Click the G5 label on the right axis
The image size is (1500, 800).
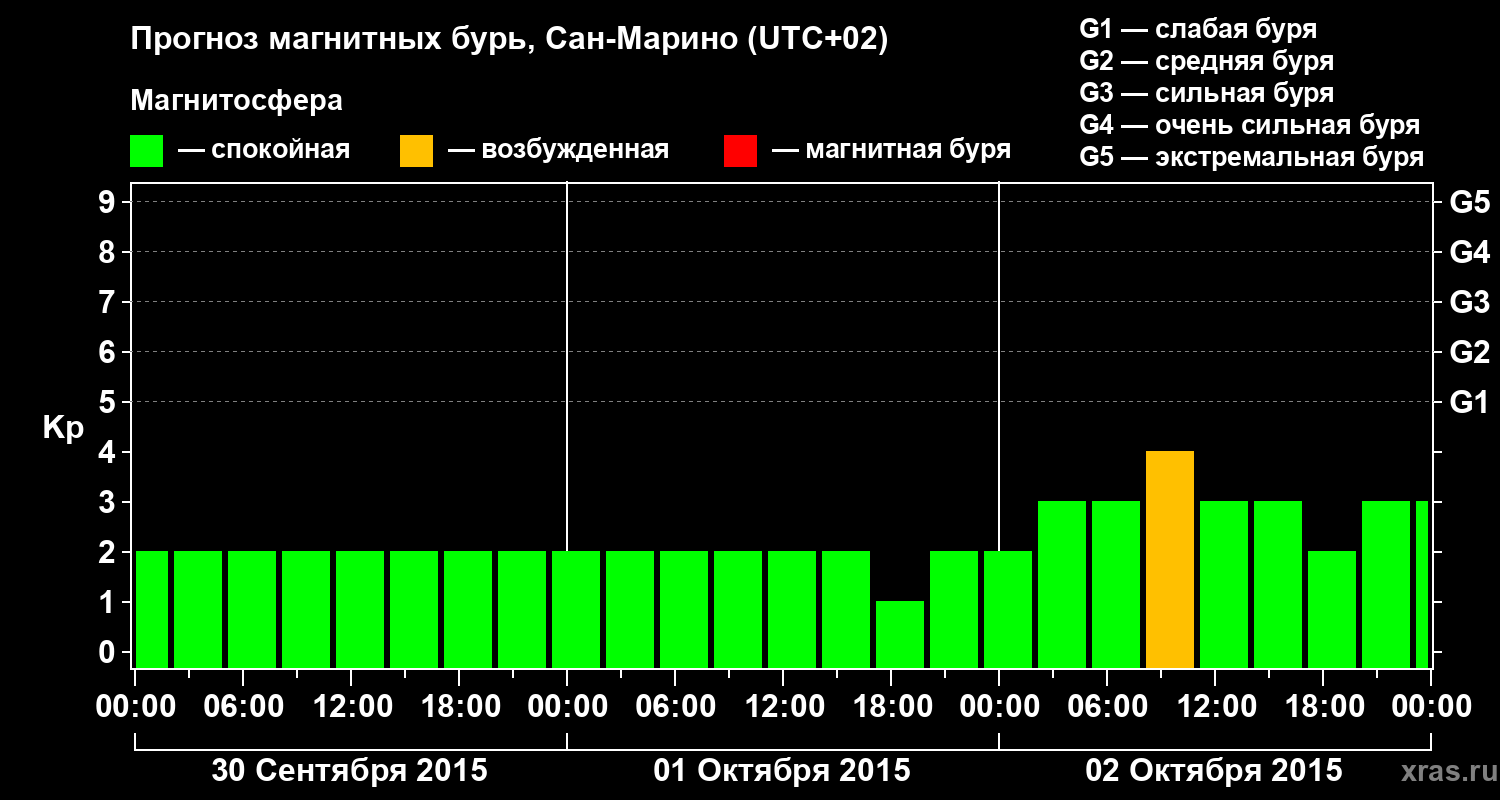pos(1470,202)
